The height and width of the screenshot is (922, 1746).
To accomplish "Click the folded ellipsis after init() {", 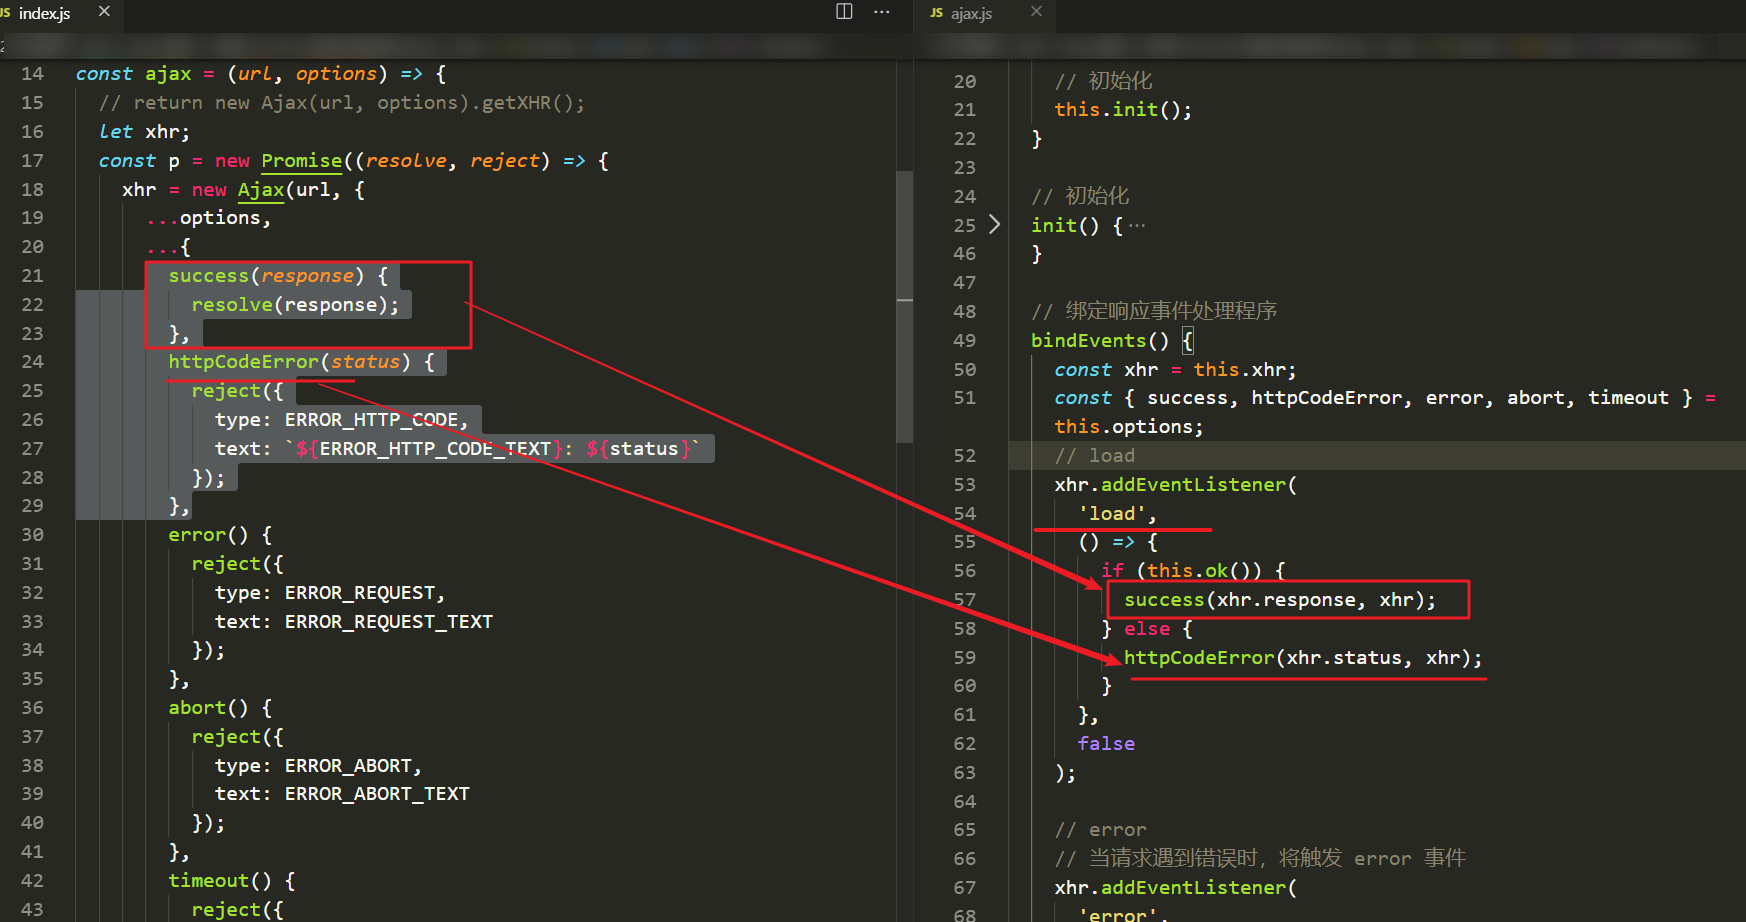I will pyautogui.click(x=1137, y=226).
